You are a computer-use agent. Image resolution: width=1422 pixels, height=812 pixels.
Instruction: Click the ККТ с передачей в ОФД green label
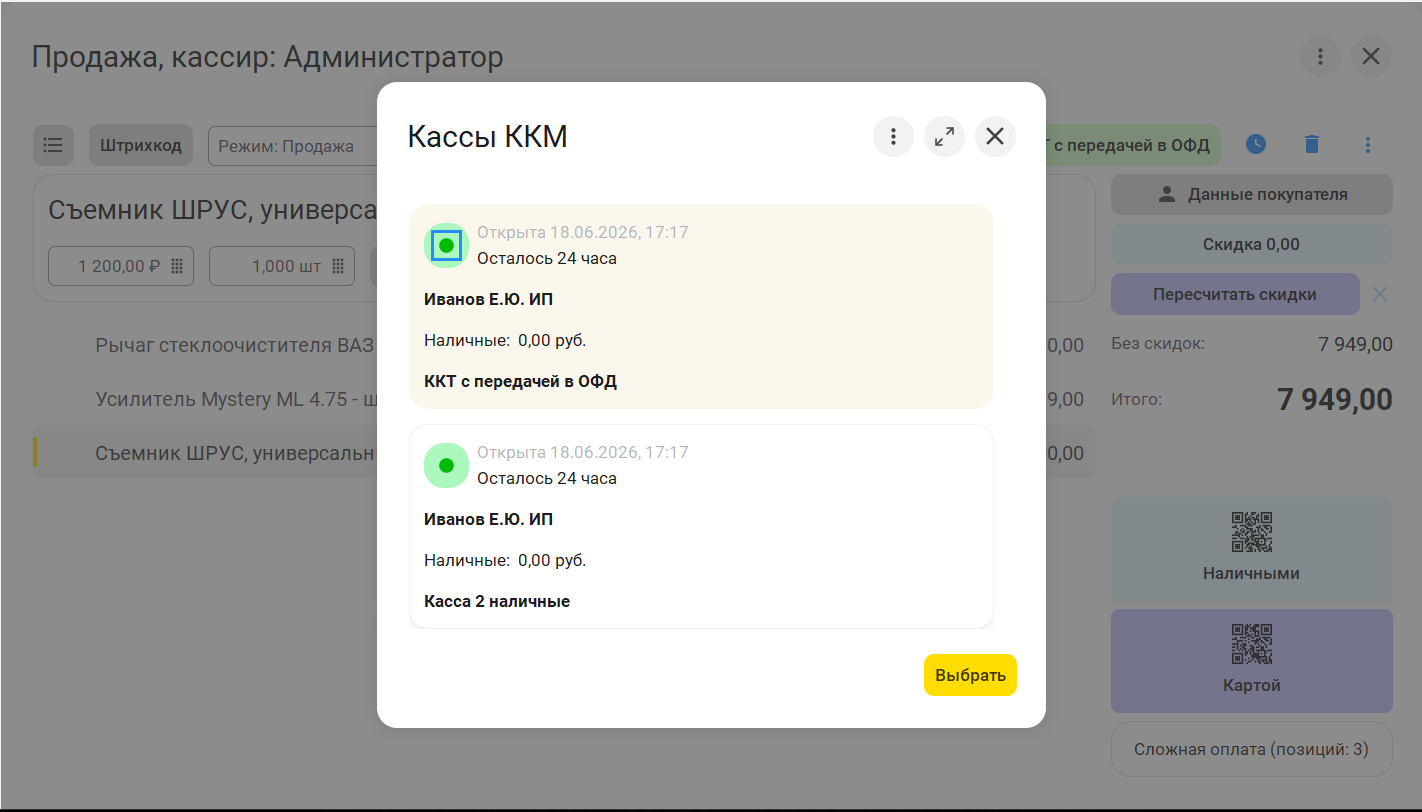[1133, 145]
